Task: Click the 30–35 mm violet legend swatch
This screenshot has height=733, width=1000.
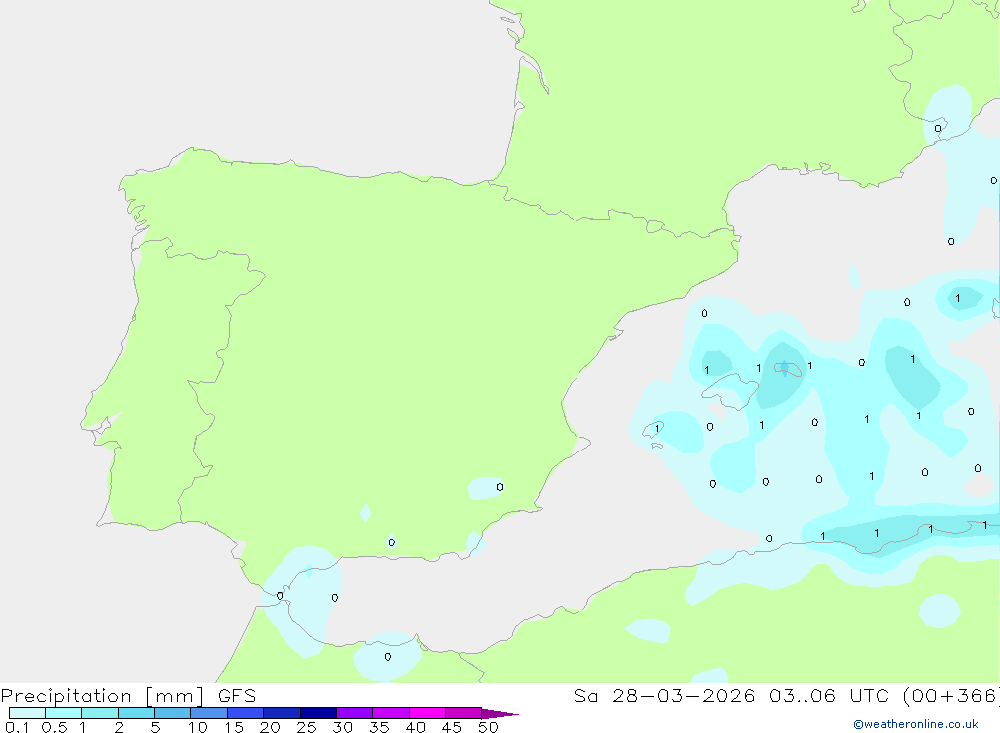Action: click(x=355, y=713)
